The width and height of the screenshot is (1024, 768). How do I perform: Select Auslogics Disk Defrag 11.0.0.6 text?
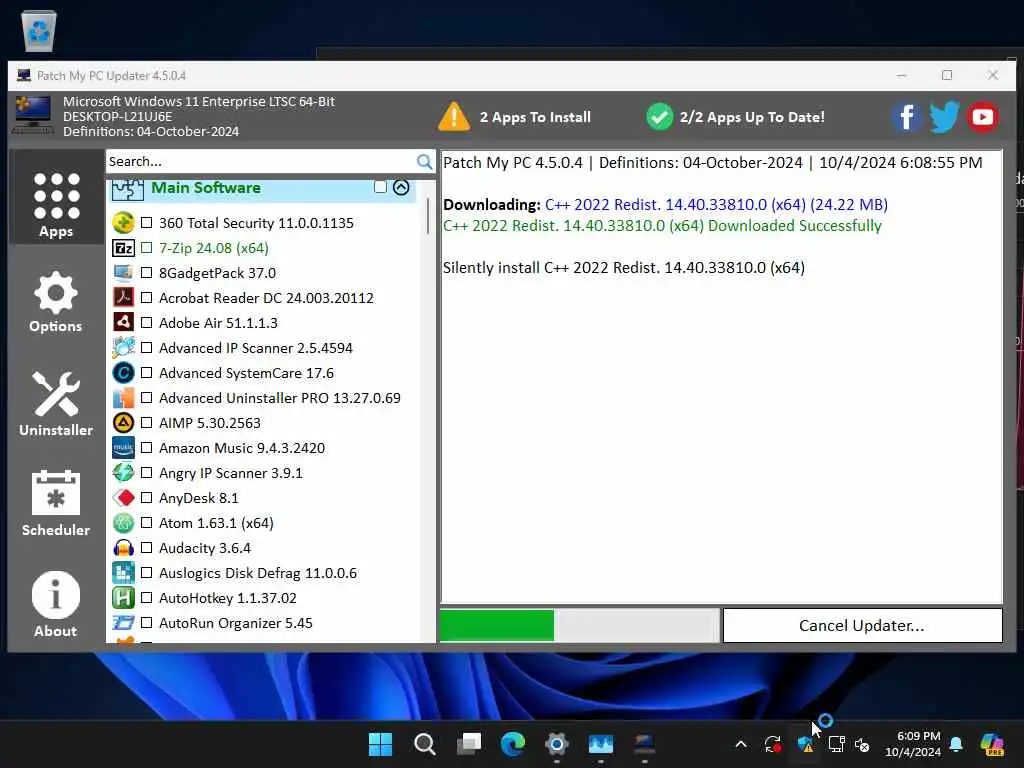click(258, 573)
